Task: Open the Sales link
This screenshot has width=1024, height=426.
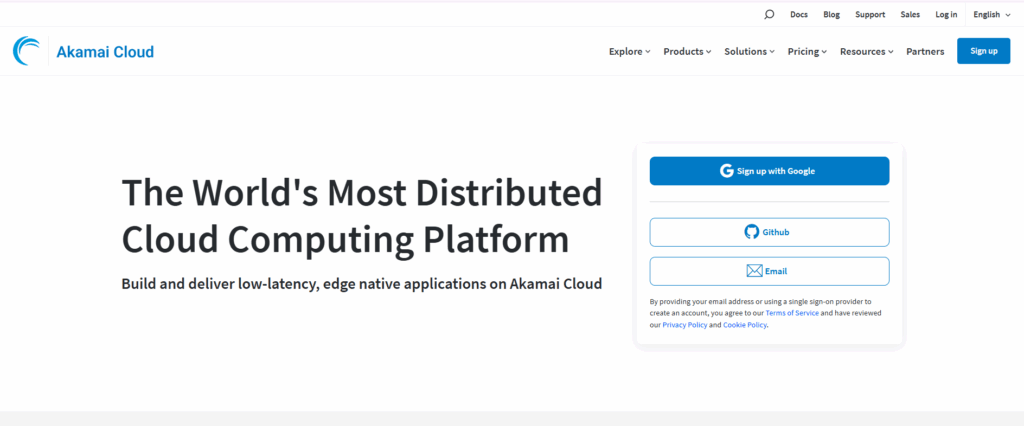Action: 910,14
